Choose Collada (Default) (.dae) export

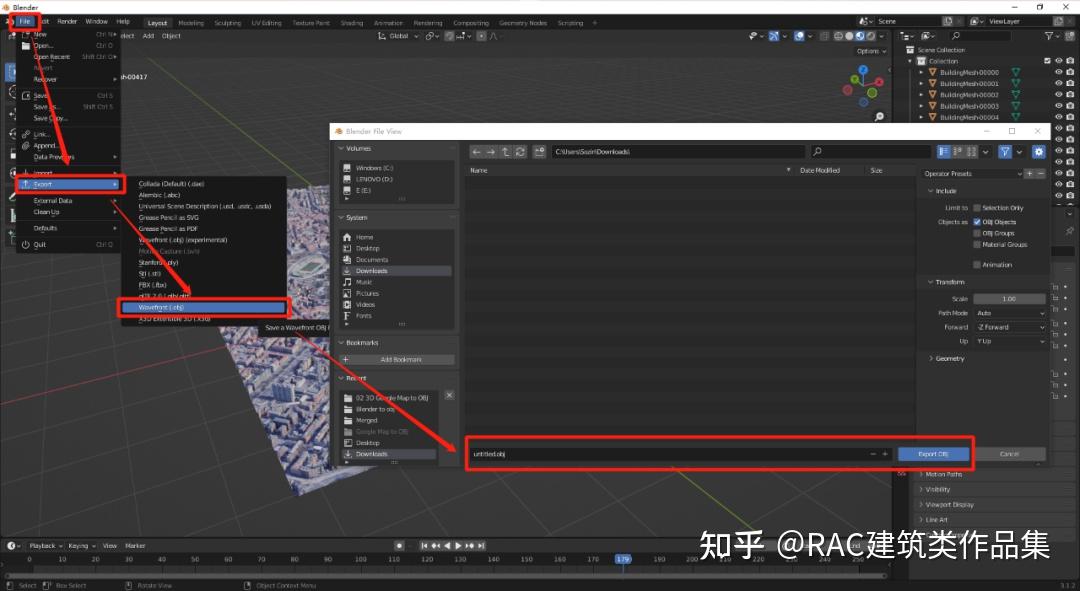pos(172,184)
